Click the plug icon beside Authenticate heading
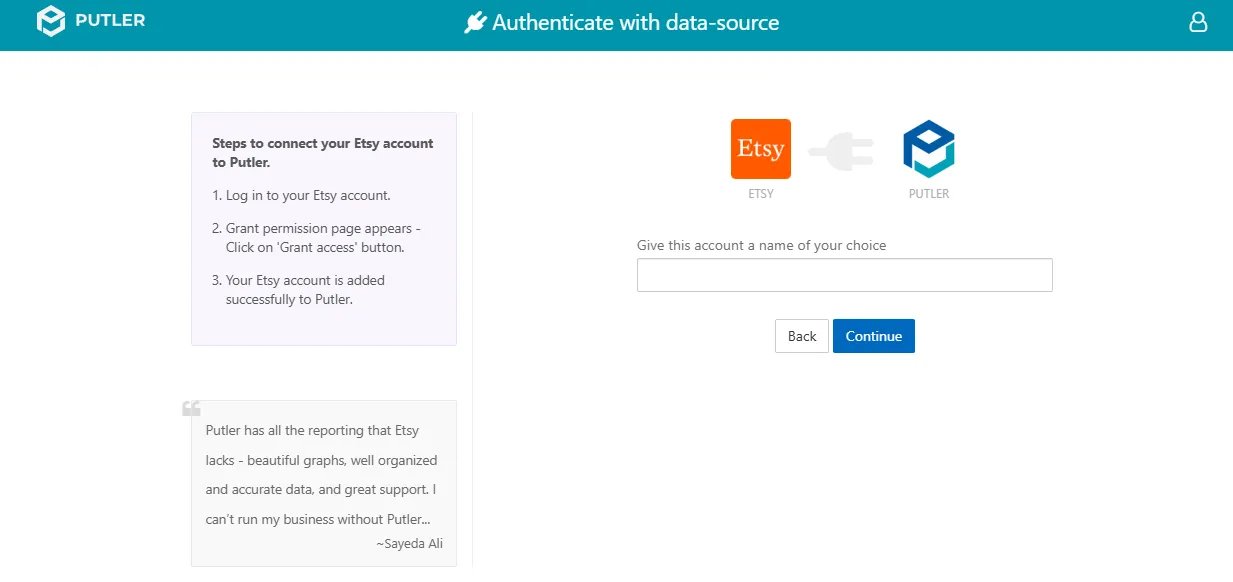The width and height of the screenshot is (1233, 582). (x=475, y=22)
